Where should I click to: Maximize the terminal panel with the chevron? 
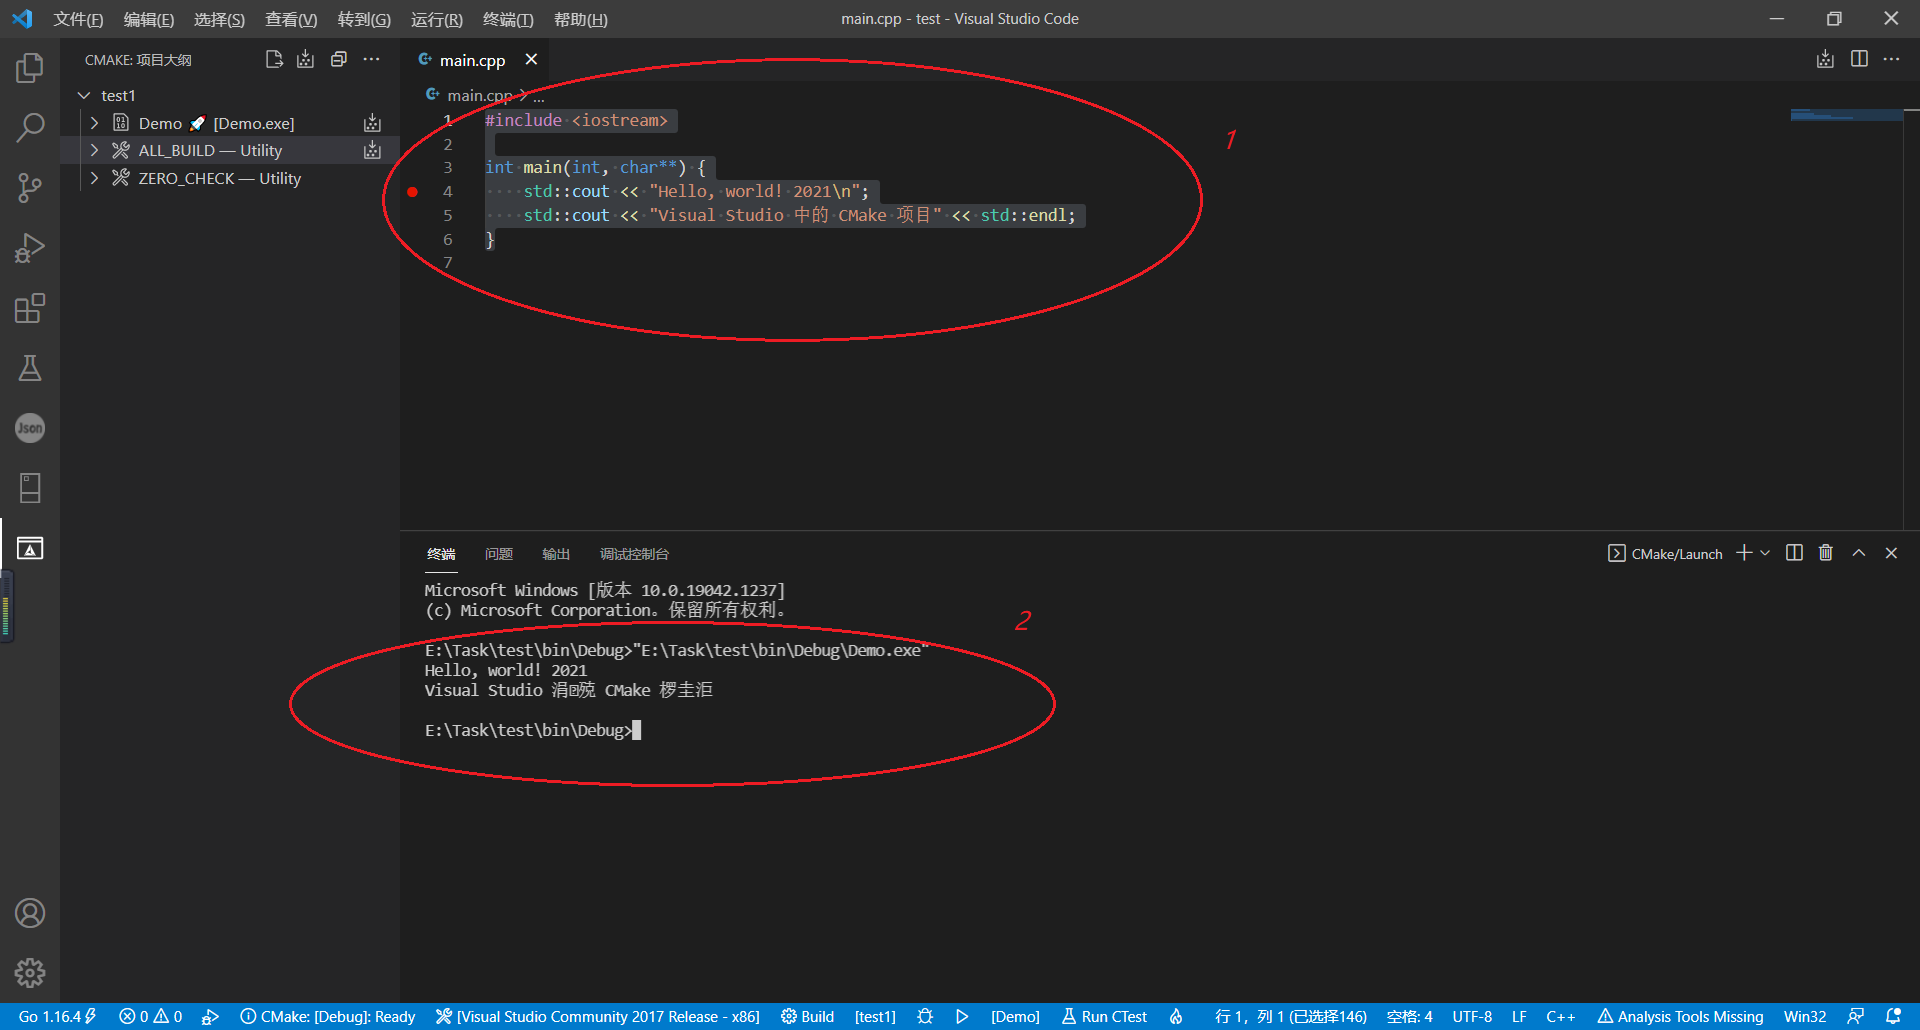point(1858,552)
